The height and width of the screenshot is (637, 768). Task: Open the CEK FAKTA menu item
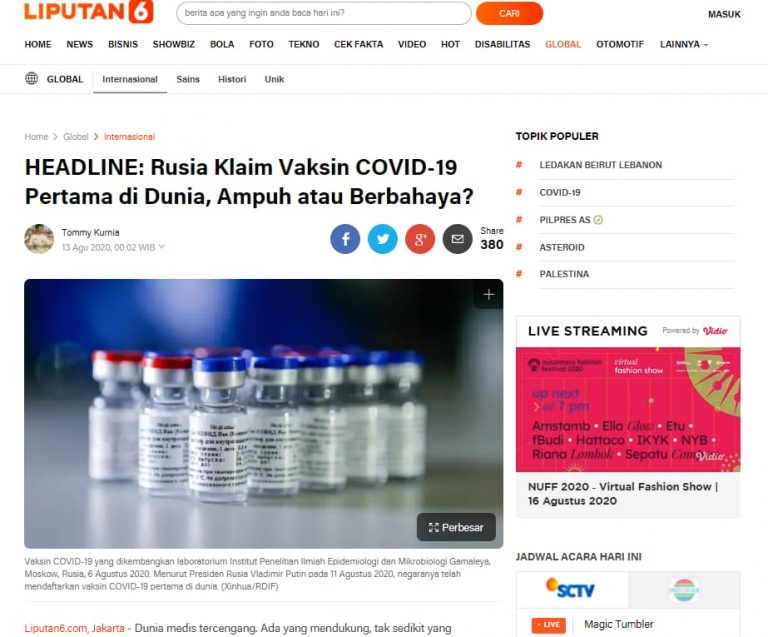359,44
